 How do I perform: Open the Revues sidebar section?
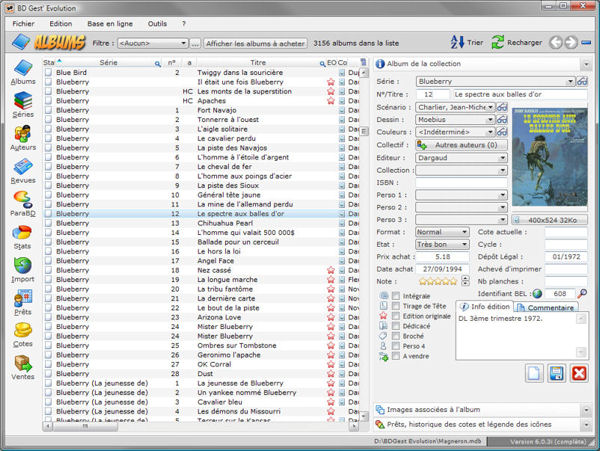[23, 171]
